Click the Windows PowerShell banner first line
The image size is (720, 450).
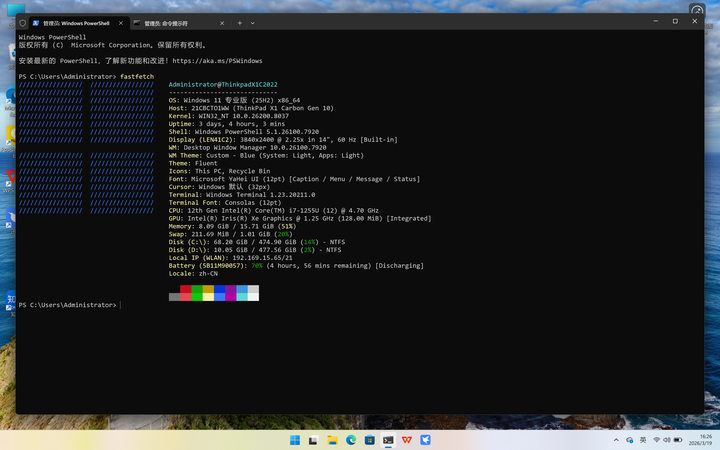52,37
